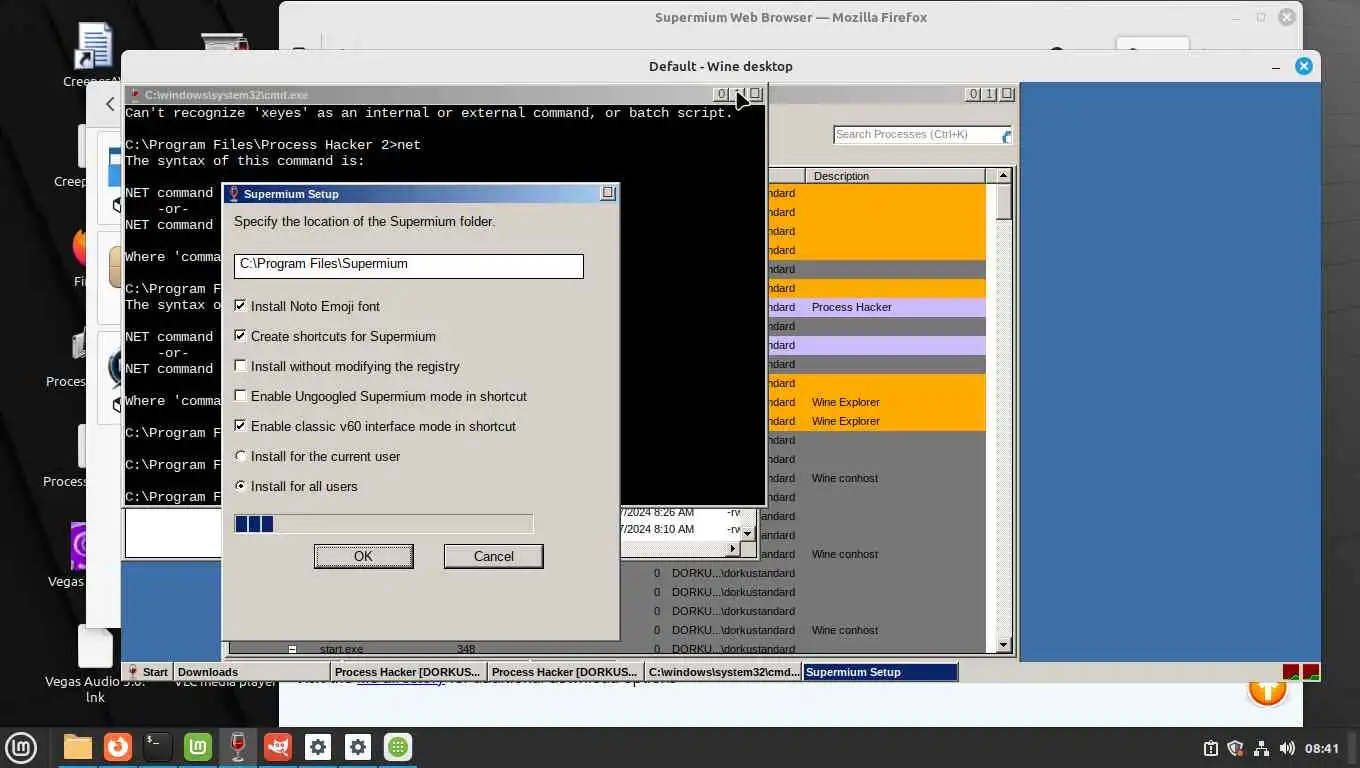Click OK in Supermium Setup
This screenshot has width=1360, height=768.
(363, 556)
